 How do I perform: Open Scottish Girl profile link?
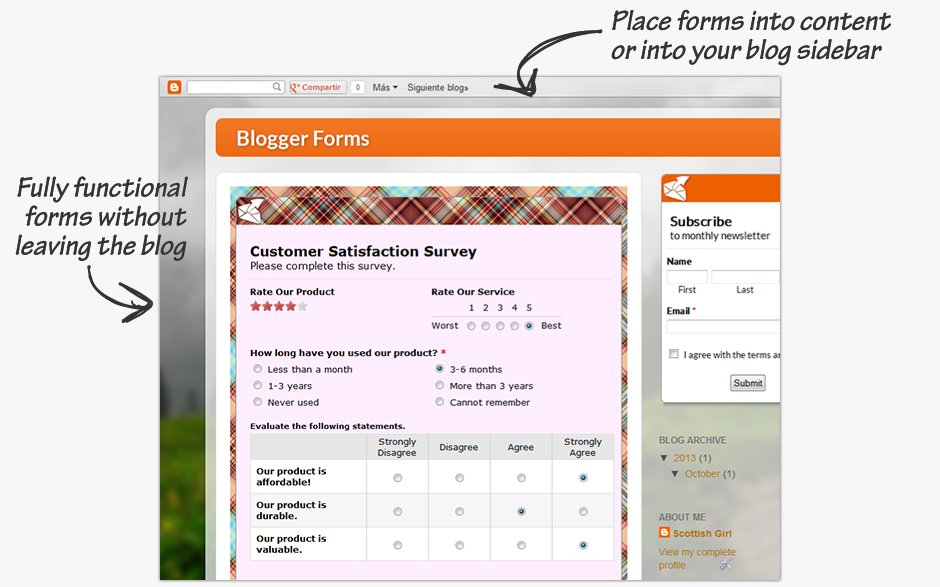click(x=702, y=534)
